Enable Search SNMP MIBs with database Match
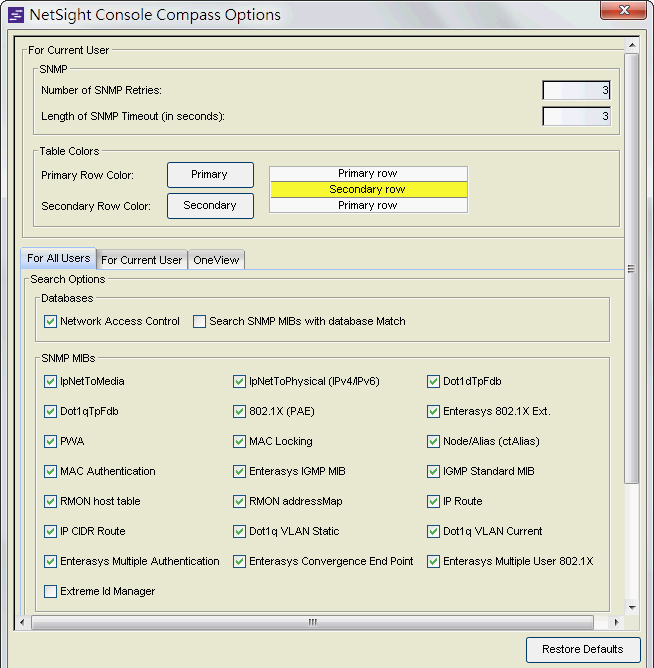The width and height of the screenshot is (654, 668). [199, 321]
